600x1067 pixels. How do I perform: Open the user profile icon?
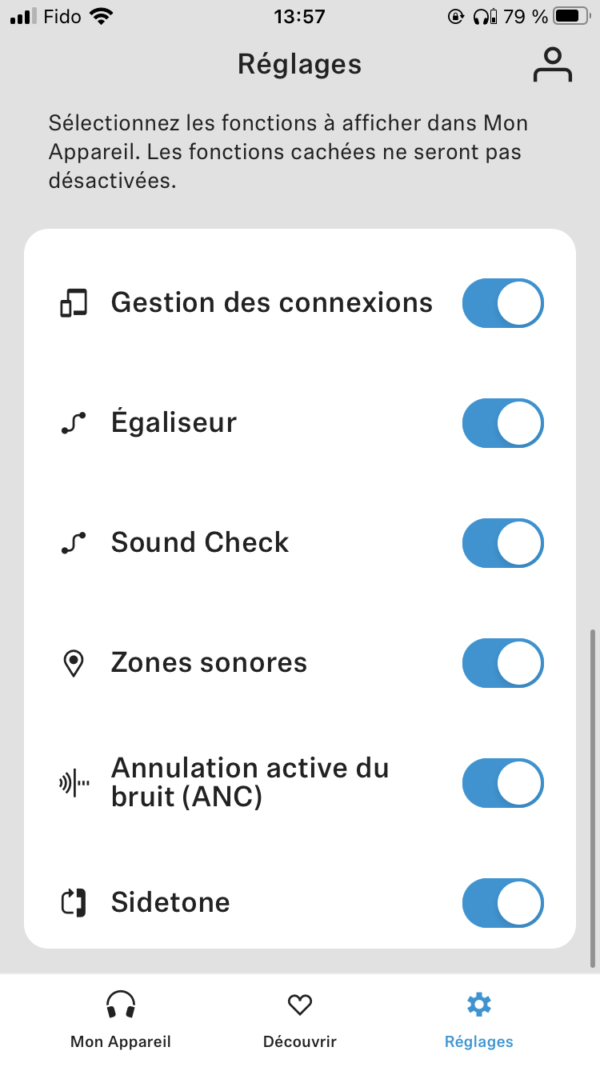[552, 64]
